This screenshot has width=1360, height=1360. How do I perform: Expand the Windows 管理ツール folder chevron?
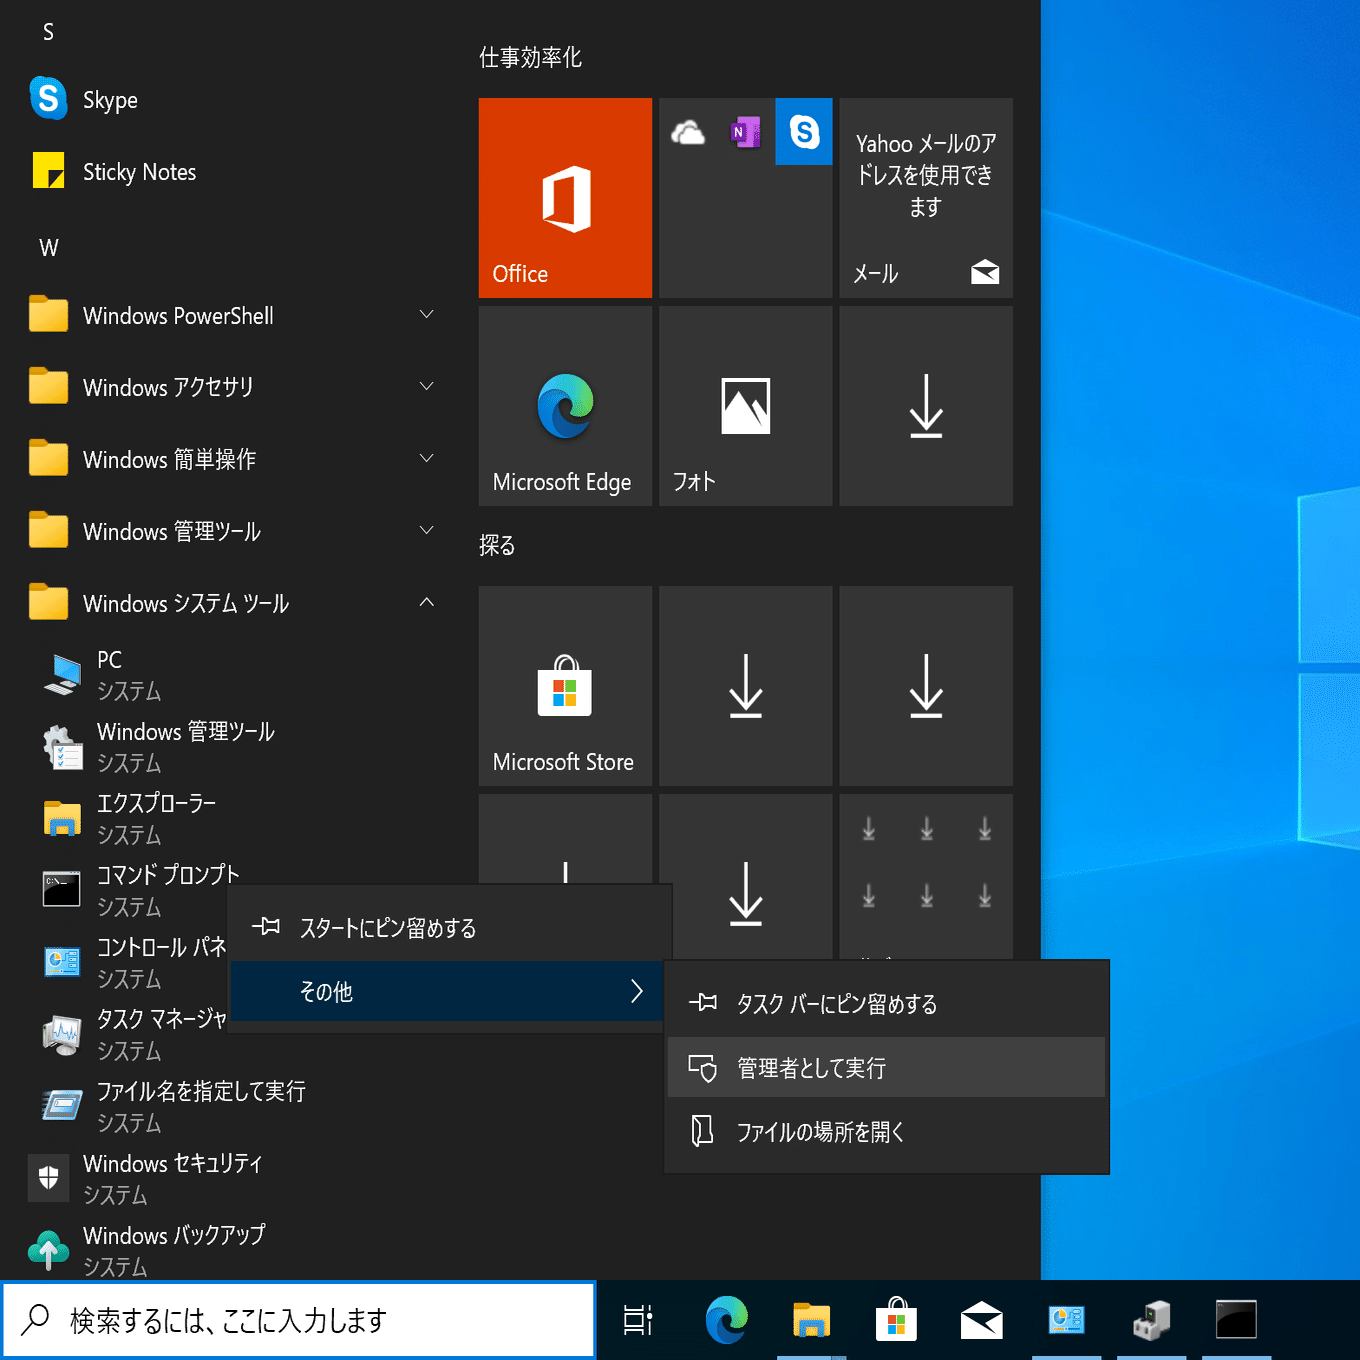(x=427, y=531)
